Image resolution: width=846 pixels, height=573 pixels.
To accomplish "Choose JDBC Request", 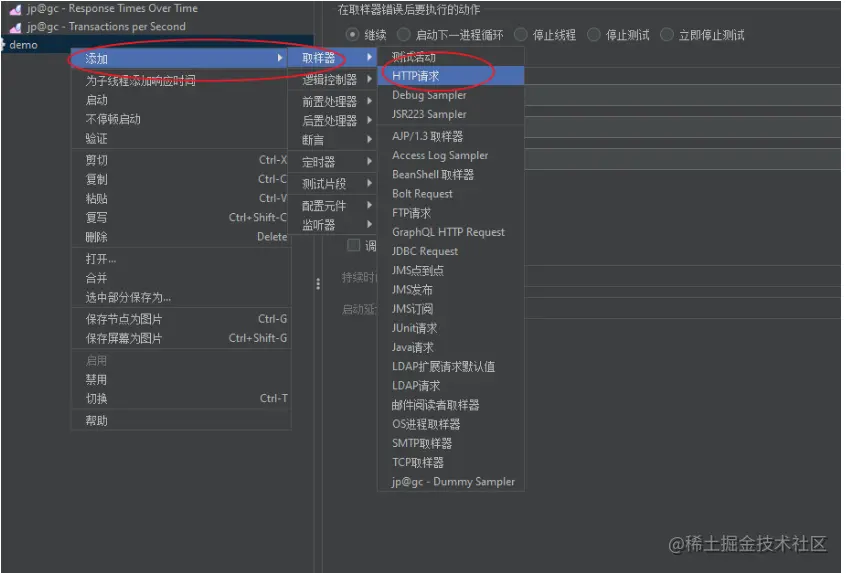I will tap(451, 251).
